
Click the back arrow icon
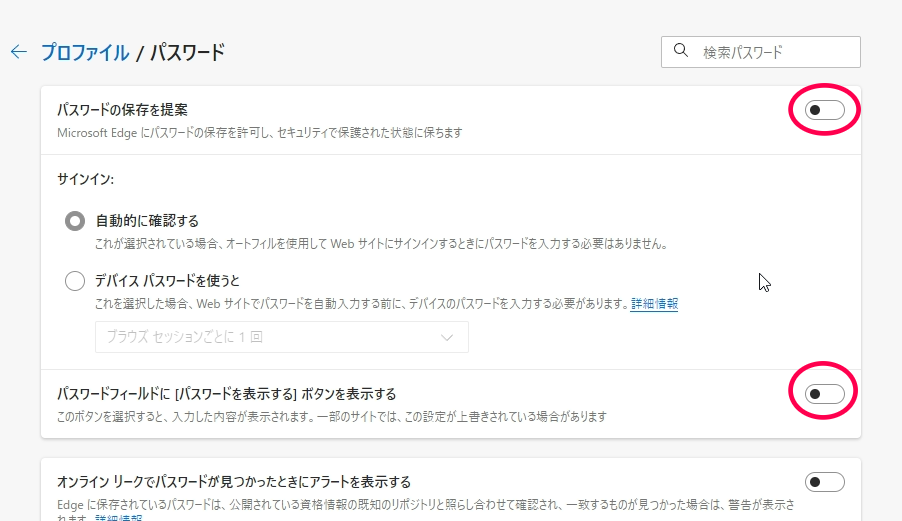coord(18,52)
